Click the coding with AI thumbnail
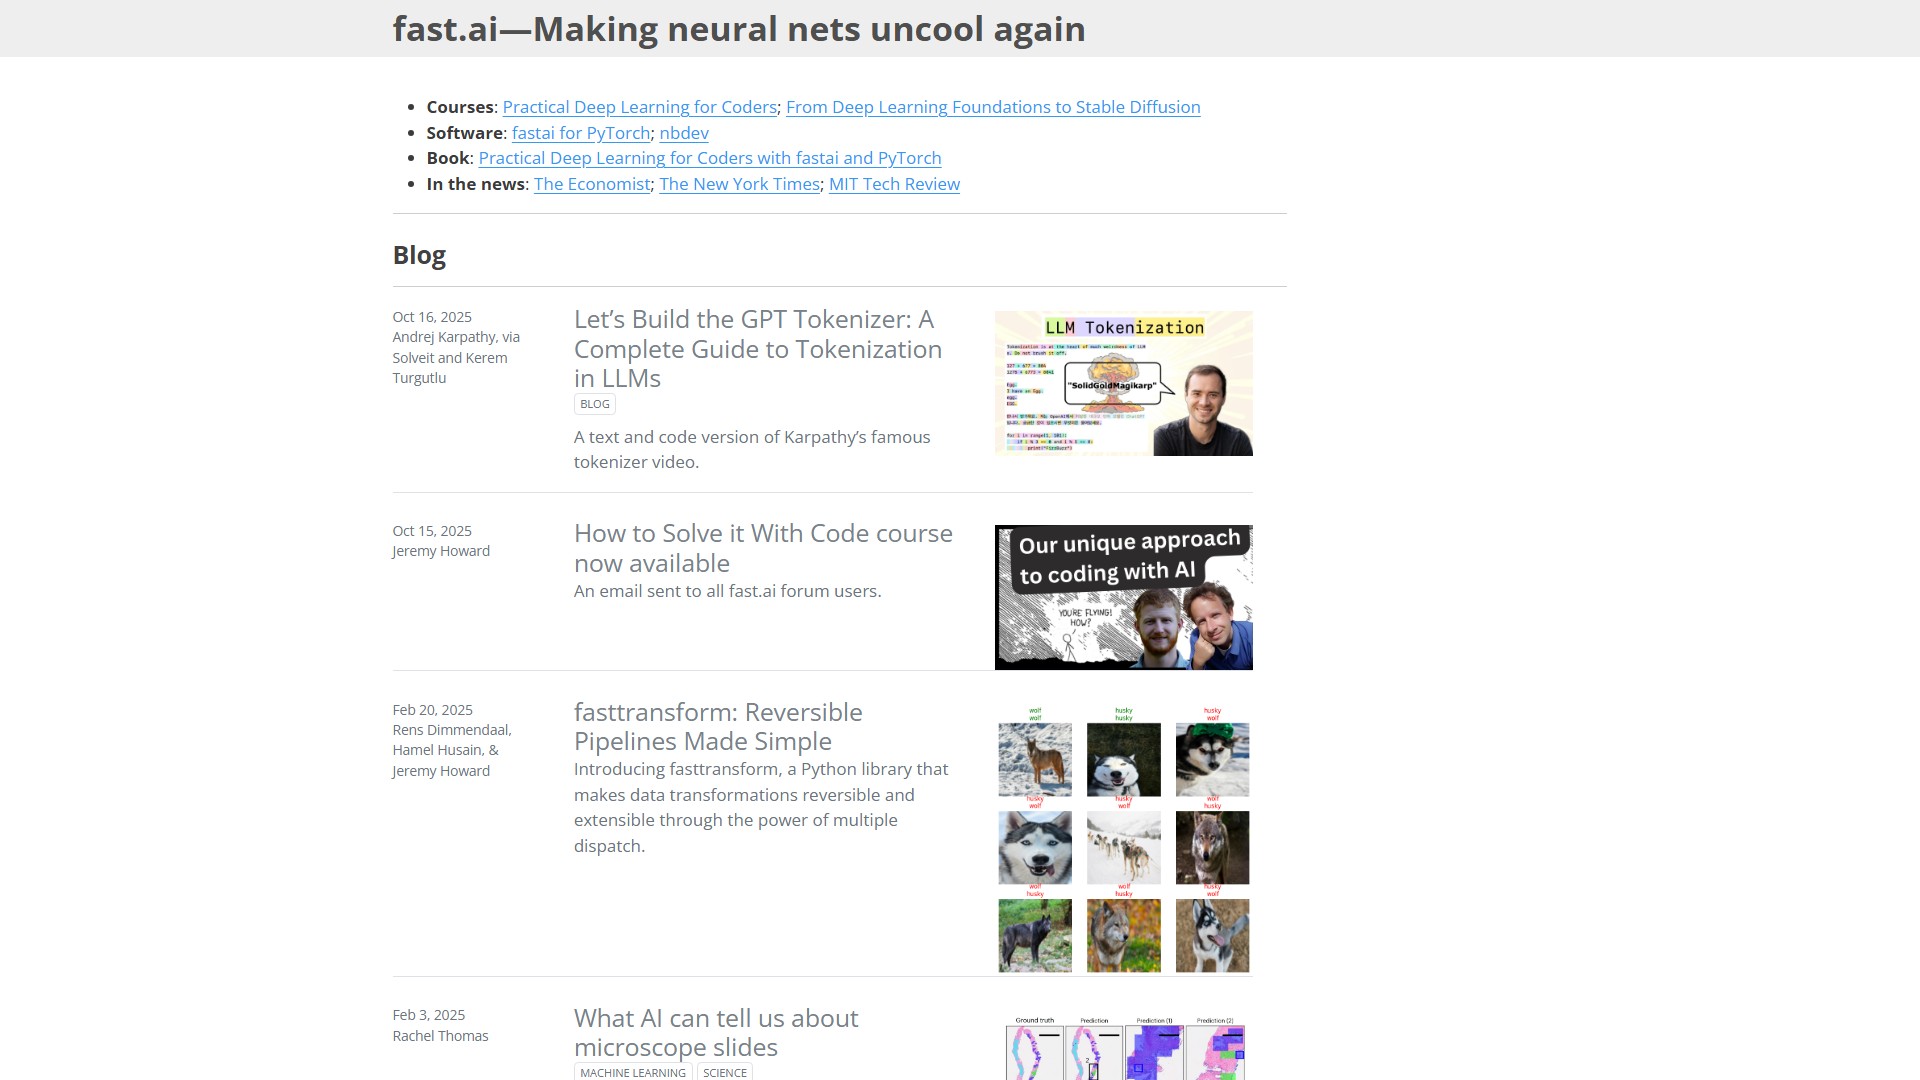This screenshot has height=1080, width=1920. pyautogui.click(x=1124, y=597)
